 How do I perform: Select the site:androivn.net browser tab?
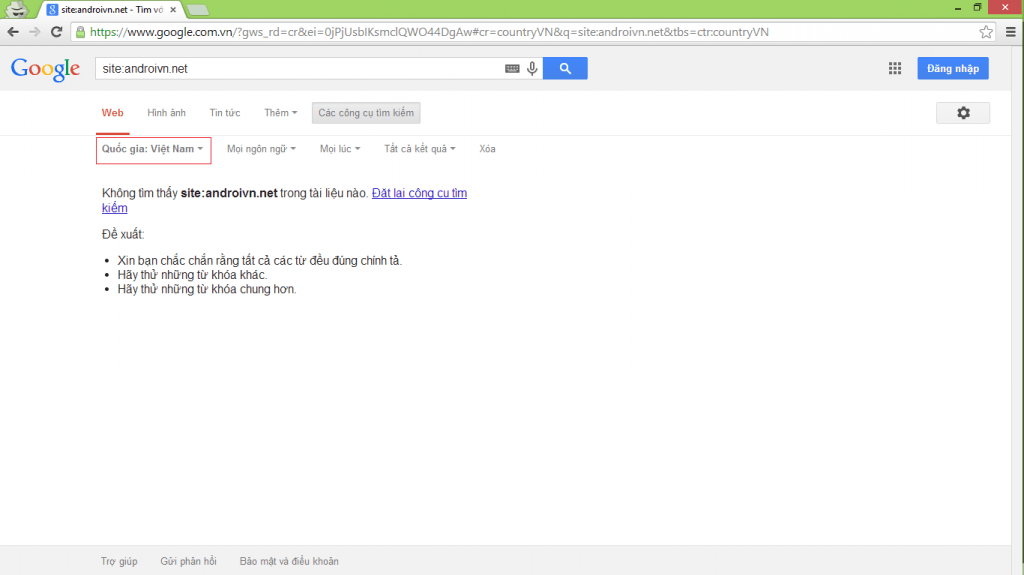111,10
